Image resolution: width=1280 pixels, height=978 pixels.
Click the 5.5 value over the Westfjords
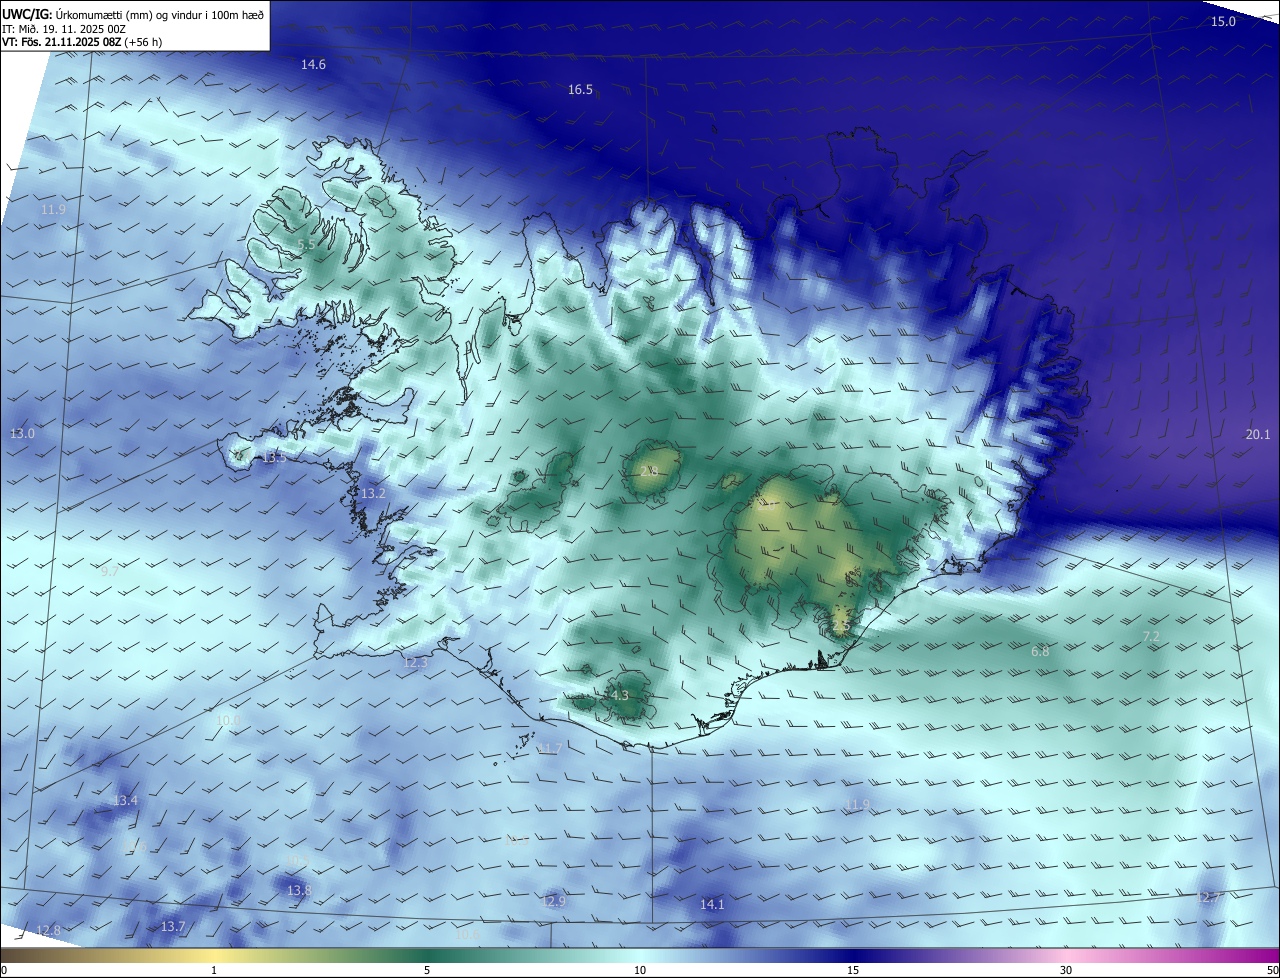(306, 244)
